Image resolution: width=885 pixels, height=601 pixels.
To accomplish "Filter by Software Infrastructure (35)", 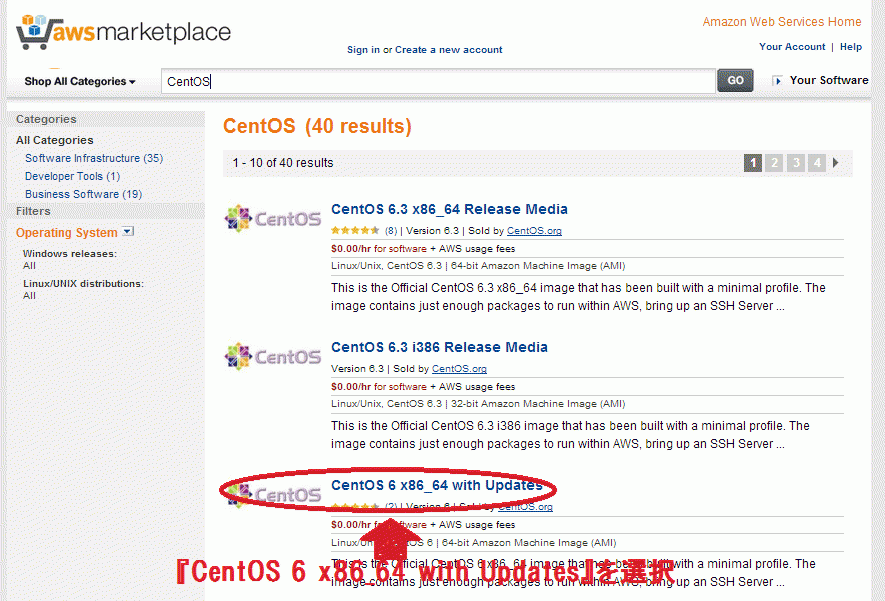I will 94,159.
